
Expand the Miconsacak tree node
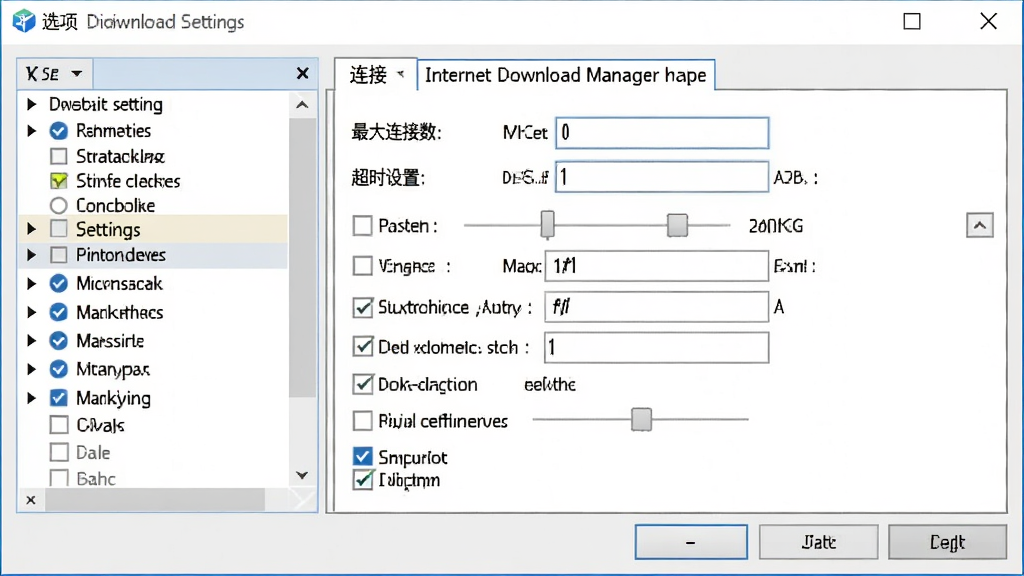(x=31, y=283)
